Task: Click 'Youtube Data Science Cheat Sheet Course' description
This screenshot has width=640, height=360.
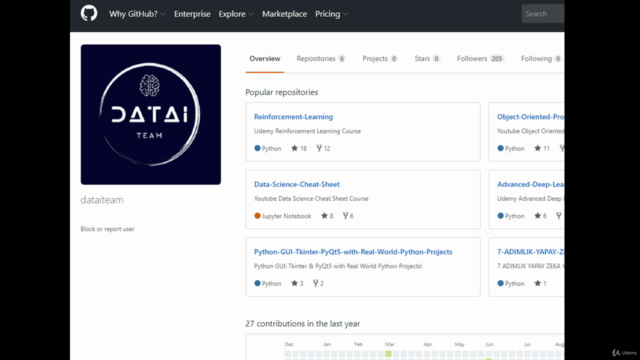Action: tap(311, 199)
